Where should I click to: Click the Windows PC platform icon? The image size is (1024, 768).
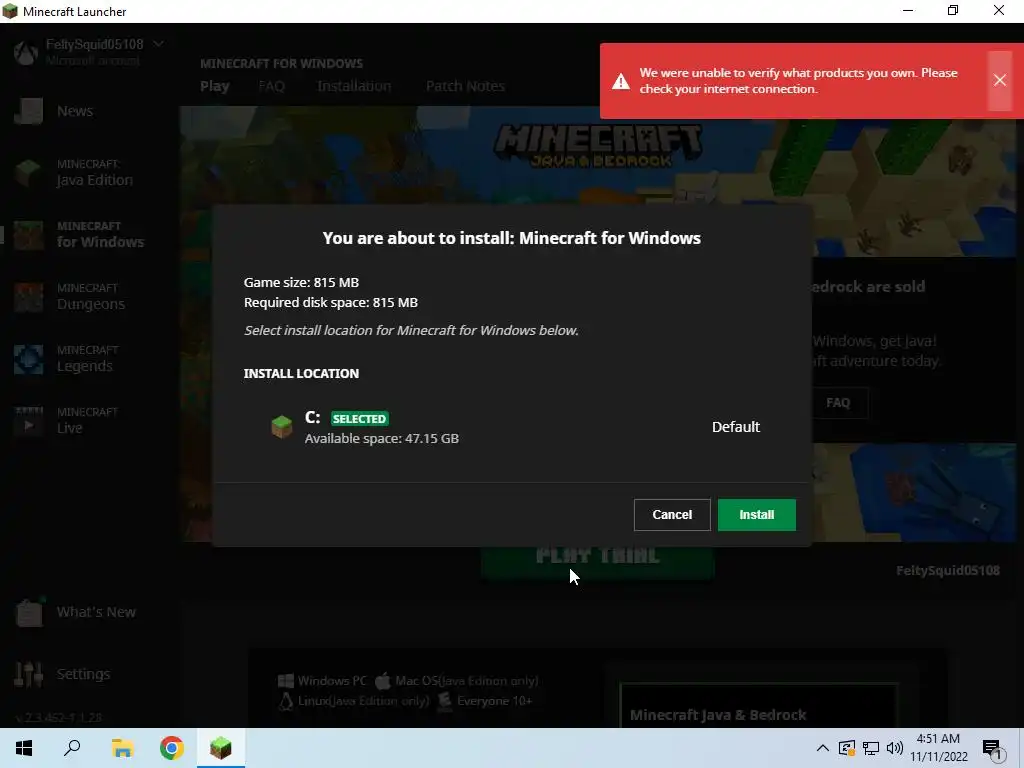[285, 681]
